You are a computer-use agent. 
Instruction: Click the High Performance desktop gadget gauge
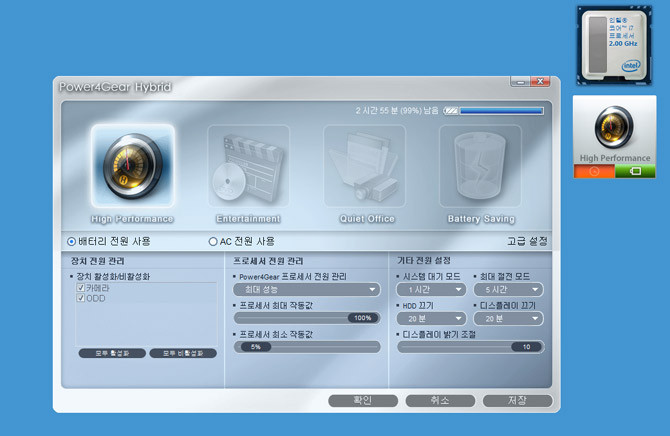click(x=614, y=127)
